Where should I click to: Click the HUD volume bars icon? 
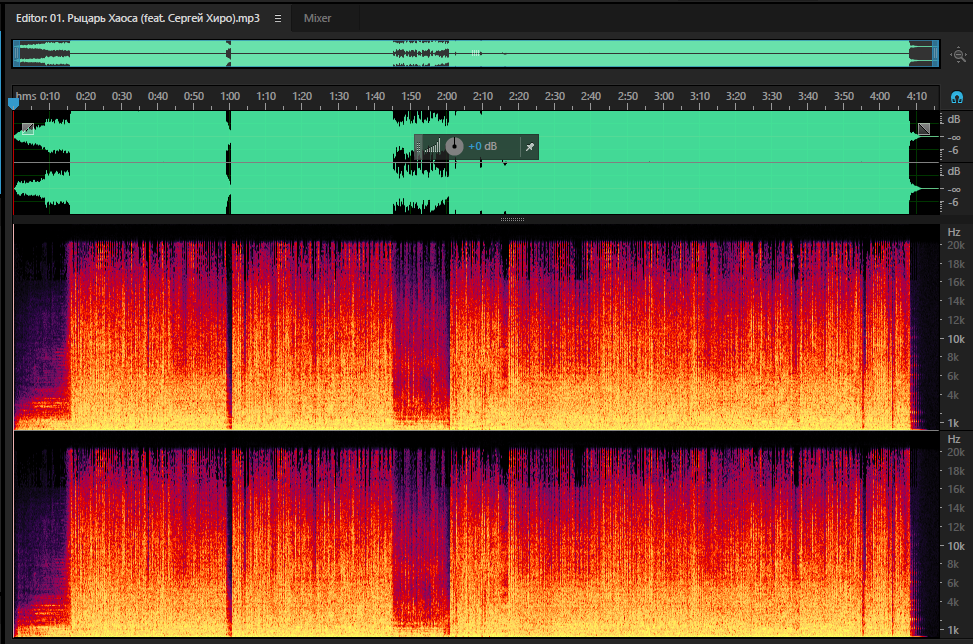(433, 146)
